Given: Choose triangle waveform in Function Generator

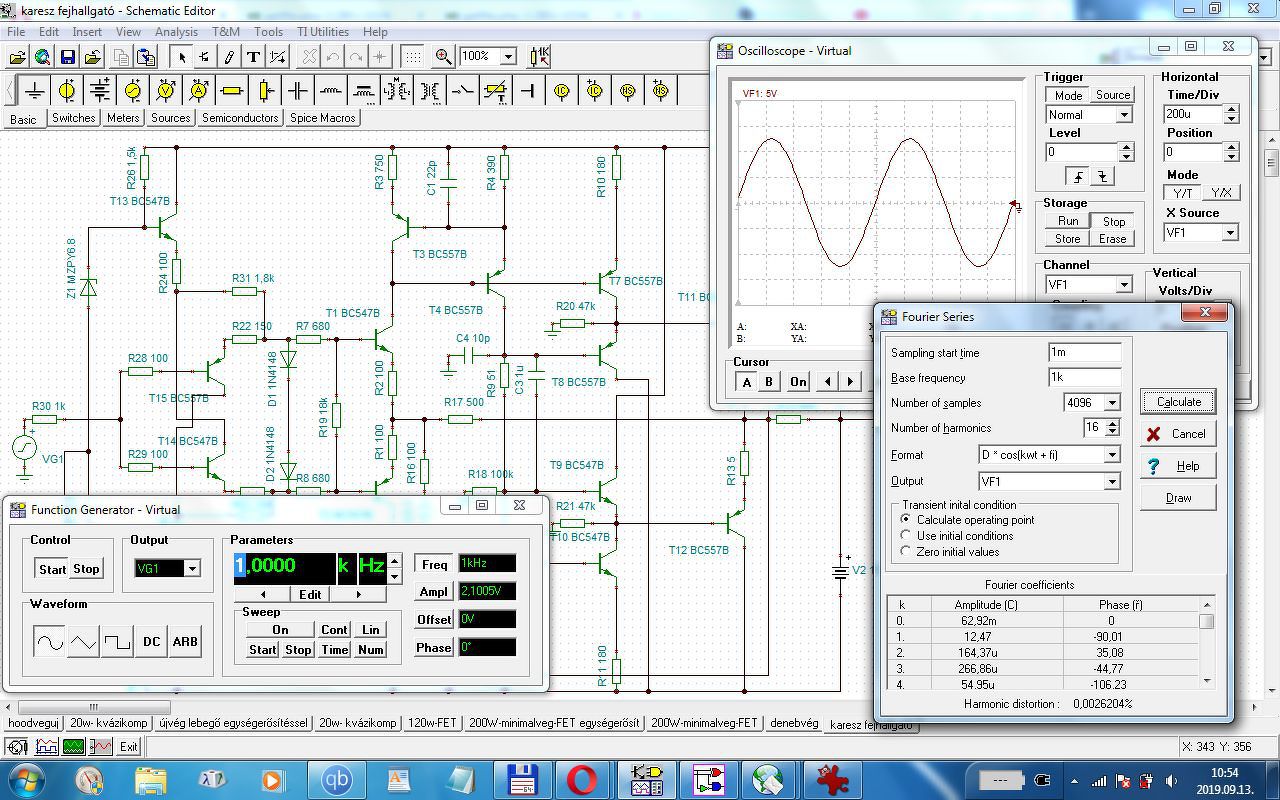Looking at the screenshot, I should pyautogui.click(x=84, y=642).
